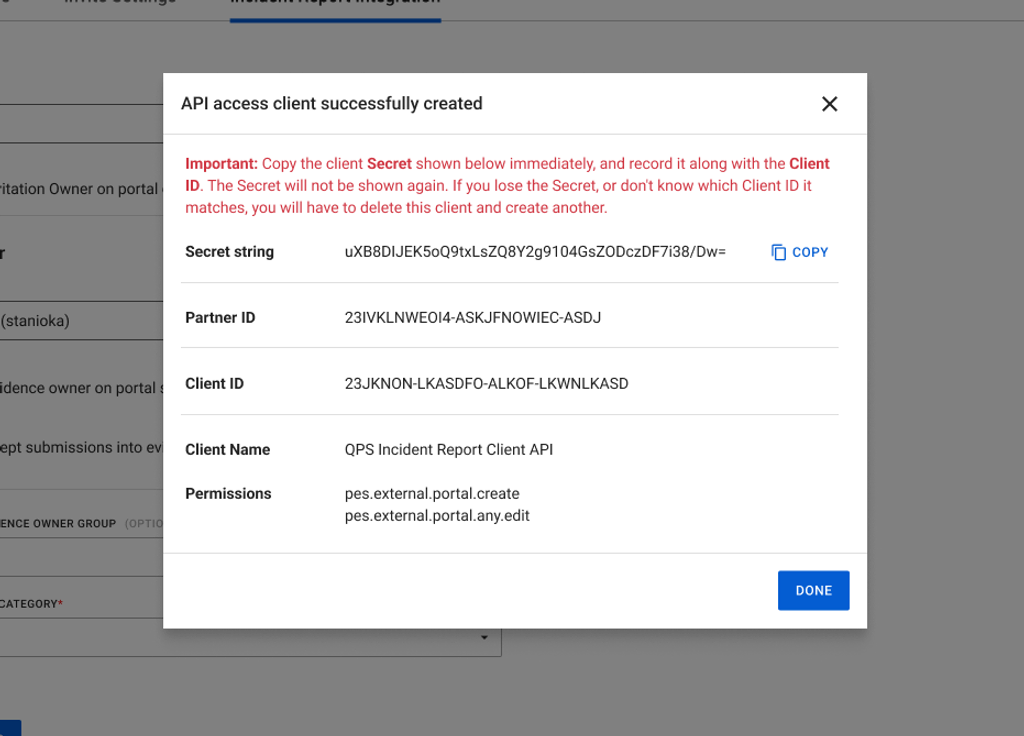The image size is (1024, 736).
Task: Close the API access client dialog
Action: (x=829, y=103)
